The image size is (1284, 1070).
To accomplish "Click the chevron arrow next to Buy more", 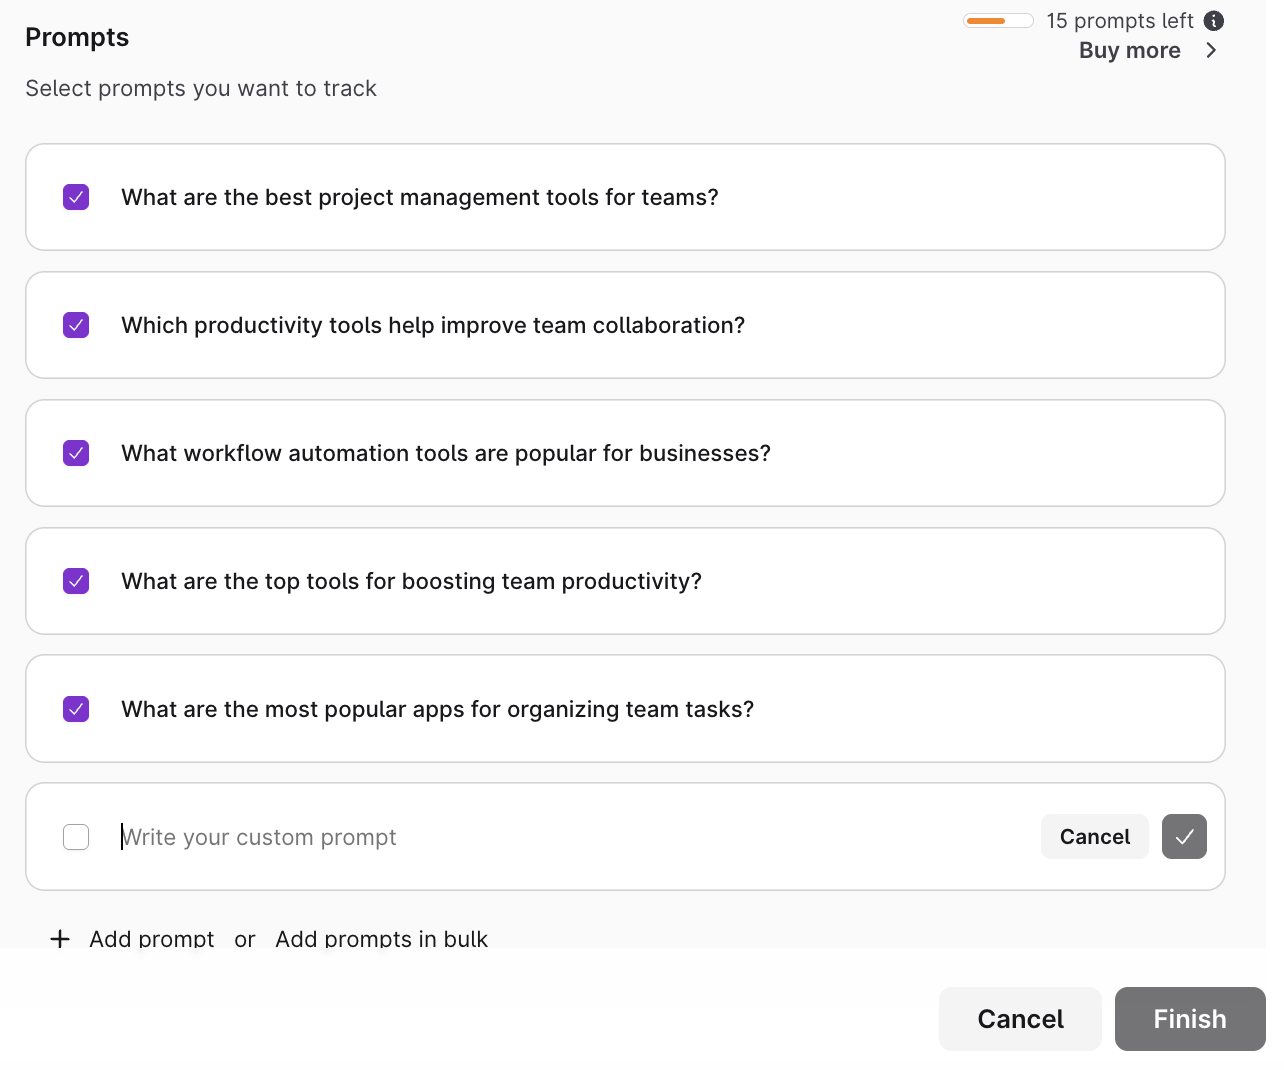I will [1211, 51].
